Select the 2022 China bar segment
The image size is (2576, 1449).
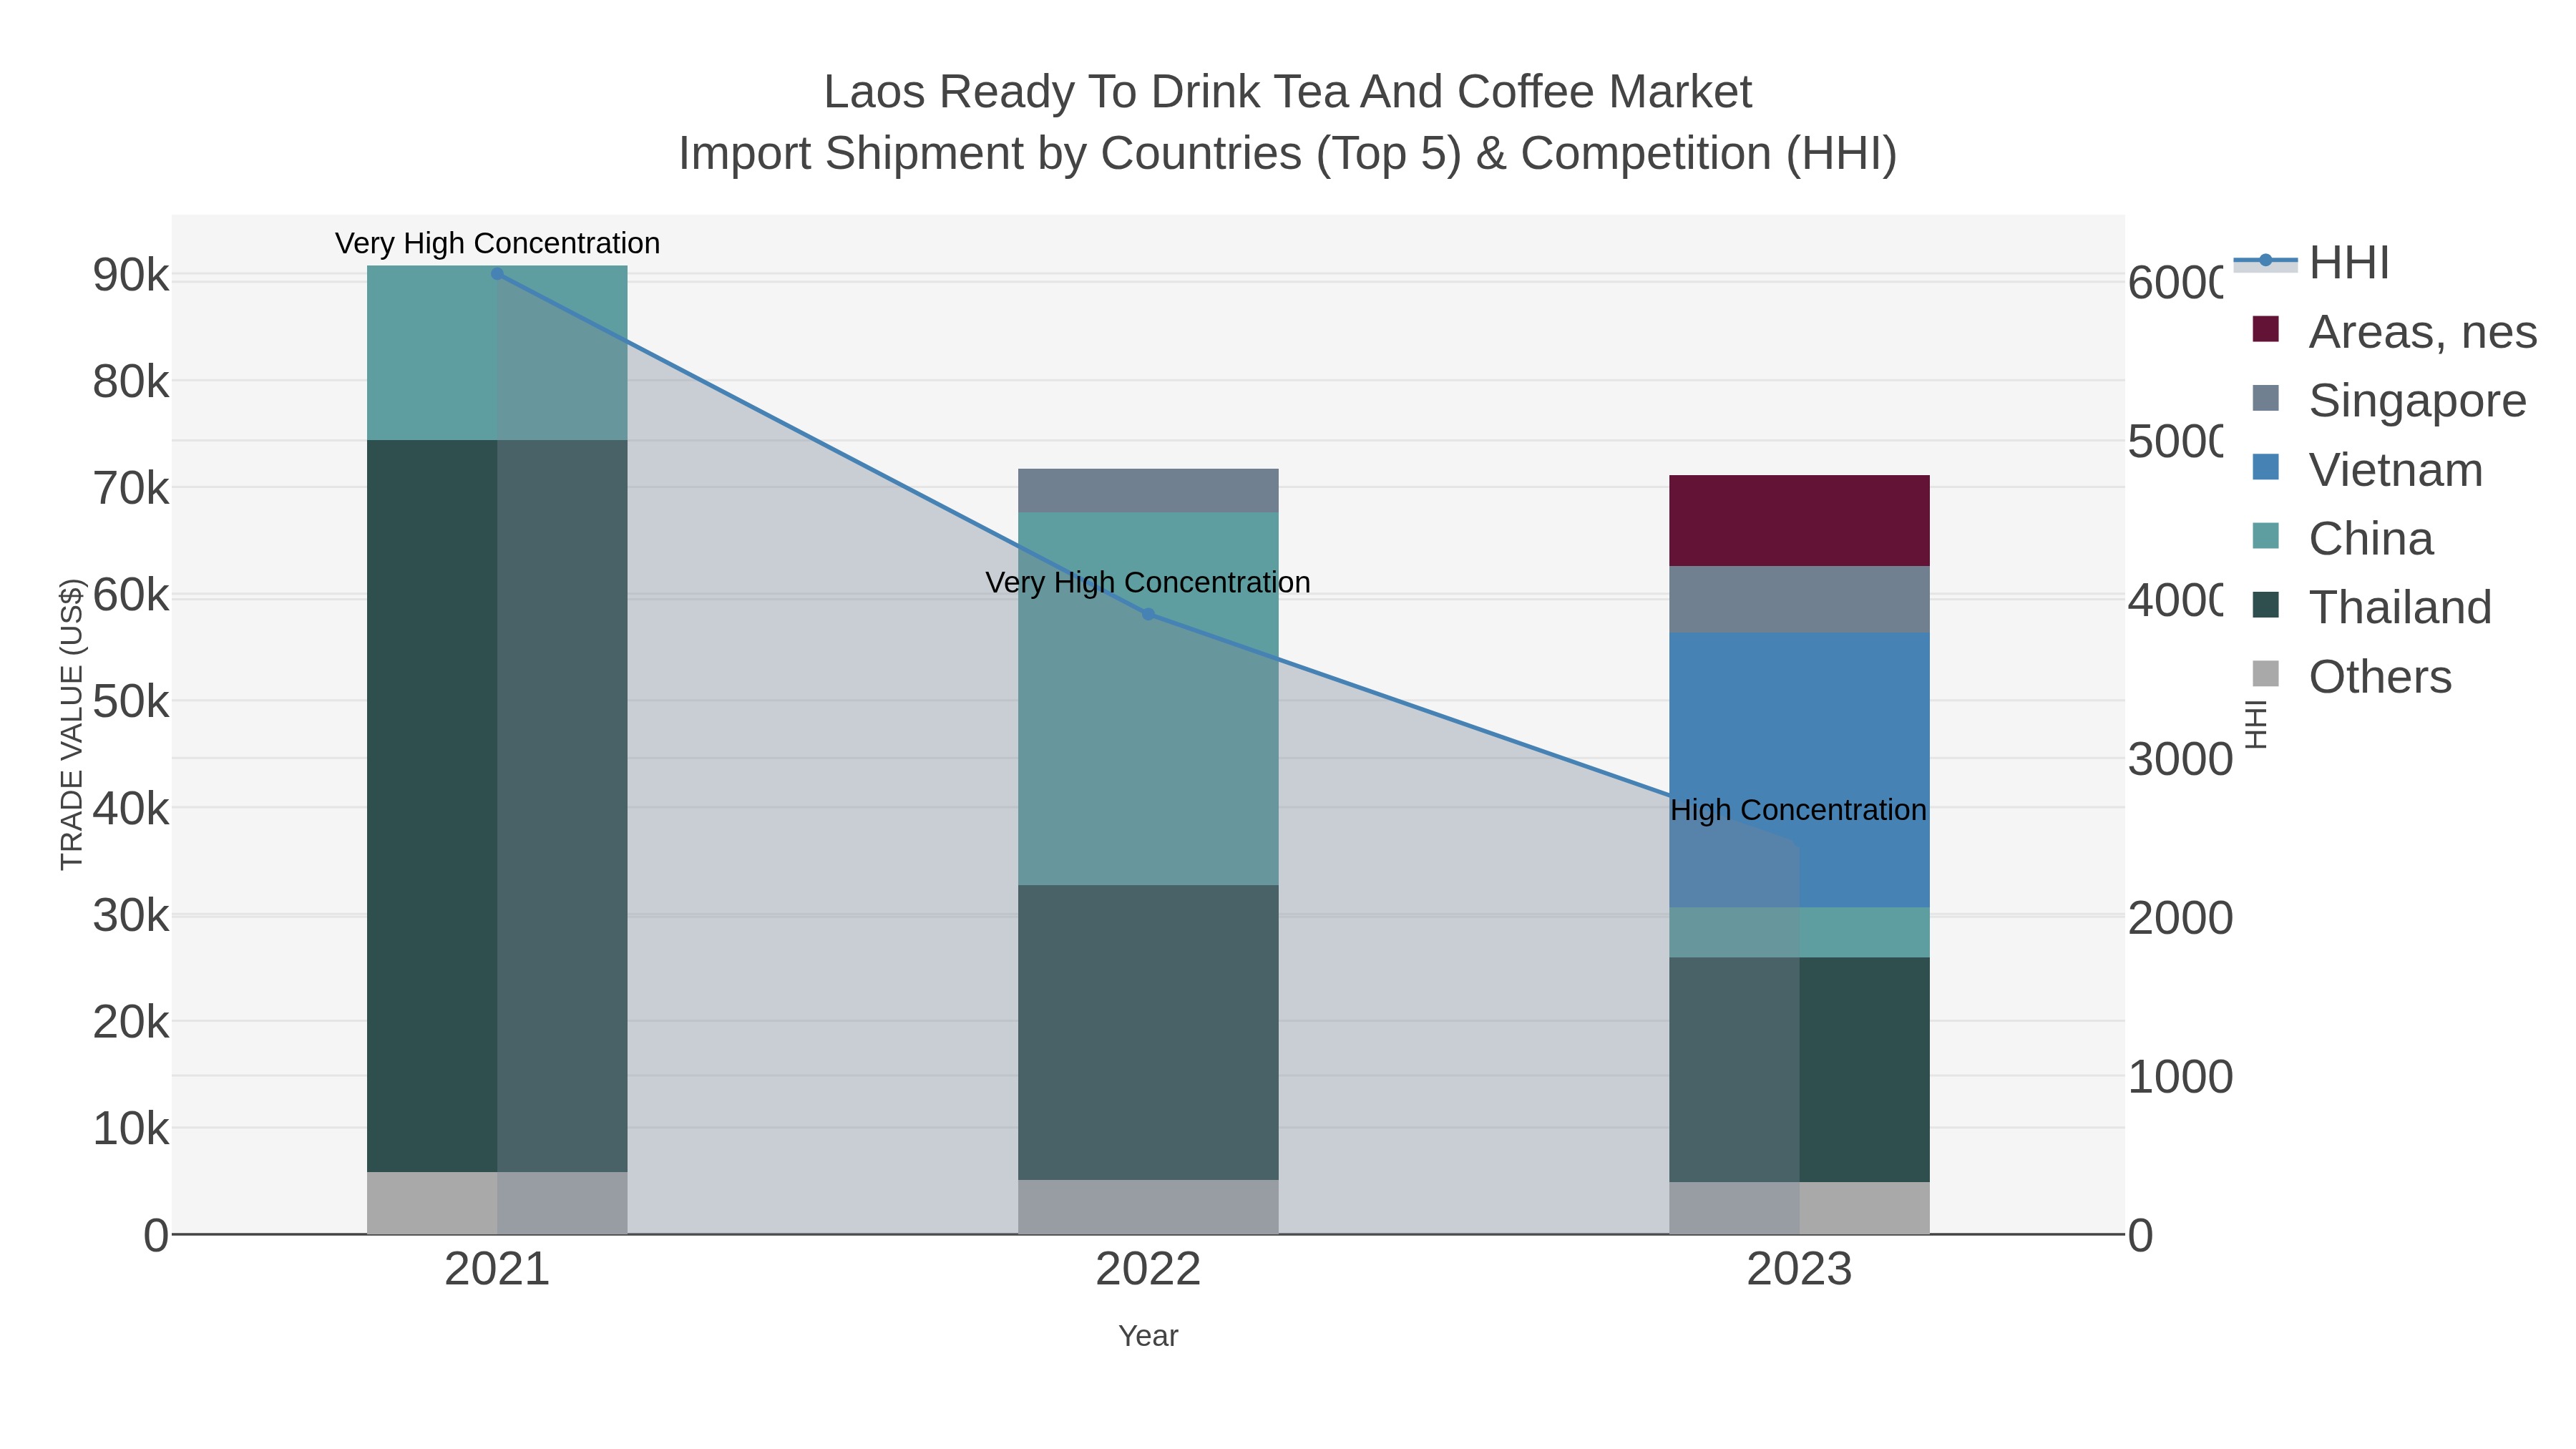tap(1148, 698)
